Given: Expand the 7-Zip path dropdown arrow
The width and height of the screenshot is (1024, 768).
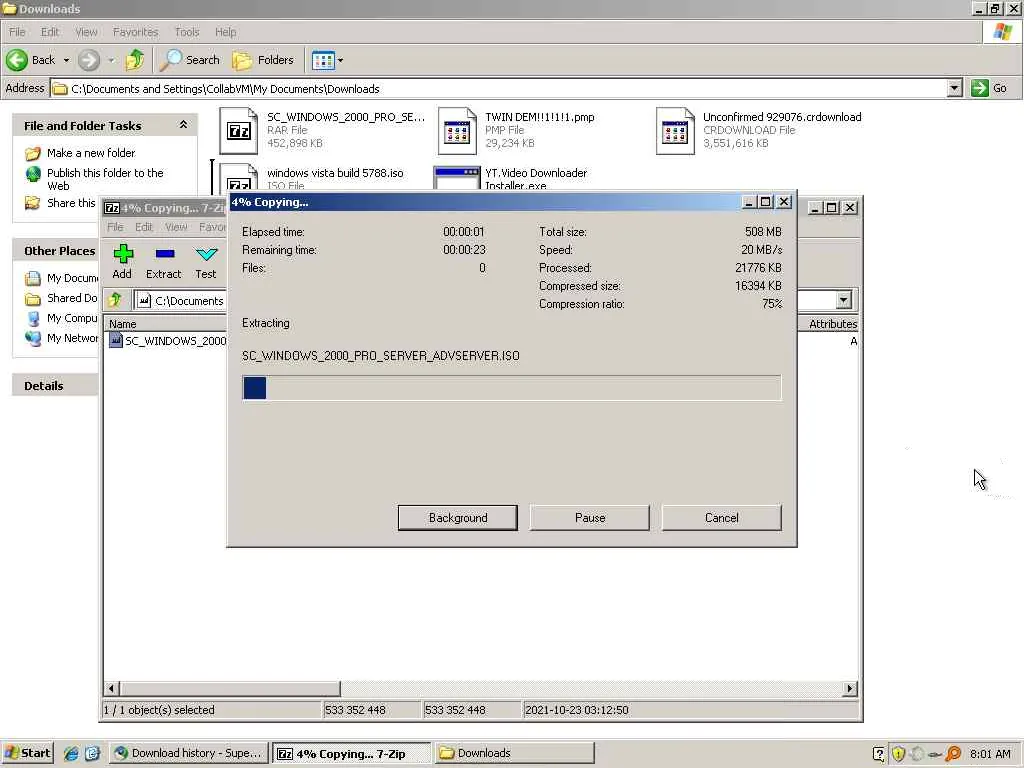Looking at the screenshot, I should (843, 300).
